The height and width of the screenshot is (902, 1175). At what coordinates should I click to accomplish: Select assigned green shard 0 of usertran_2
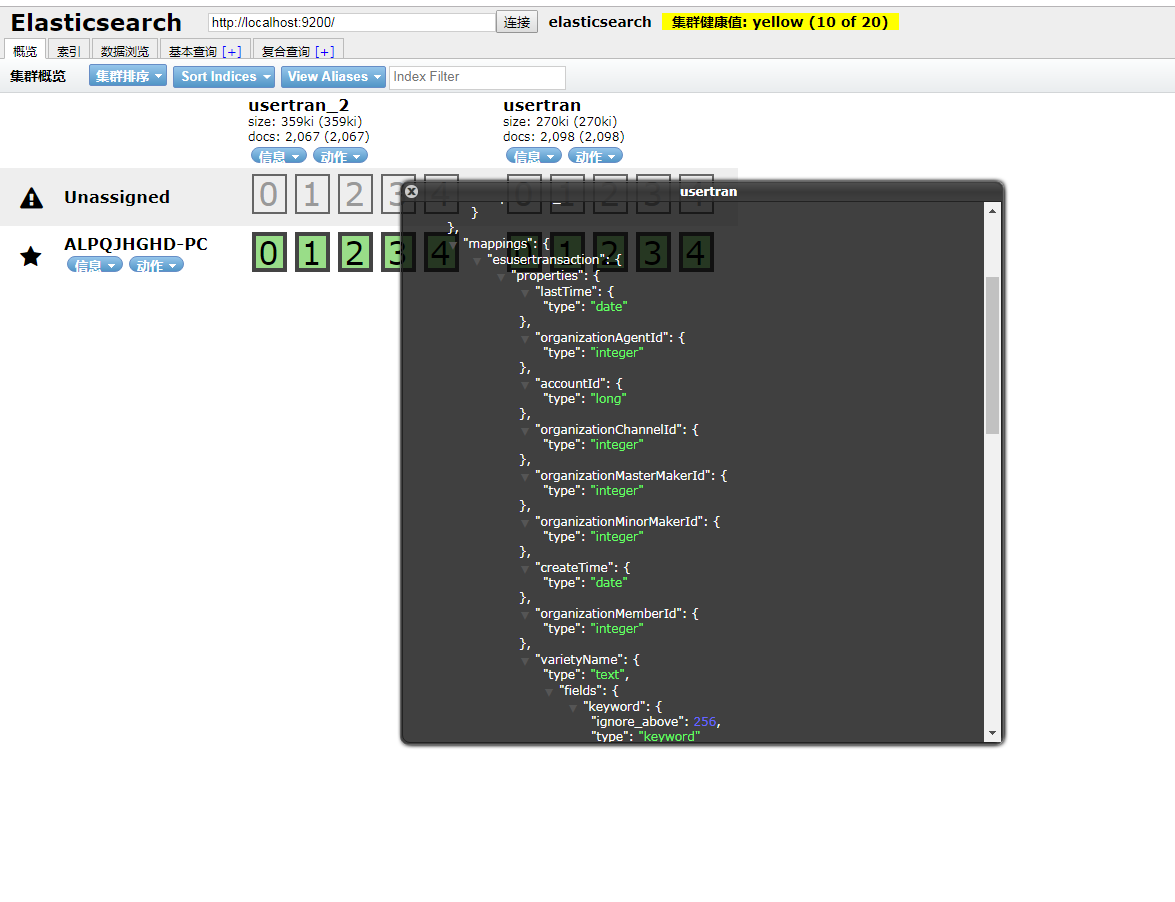[269, 252]
